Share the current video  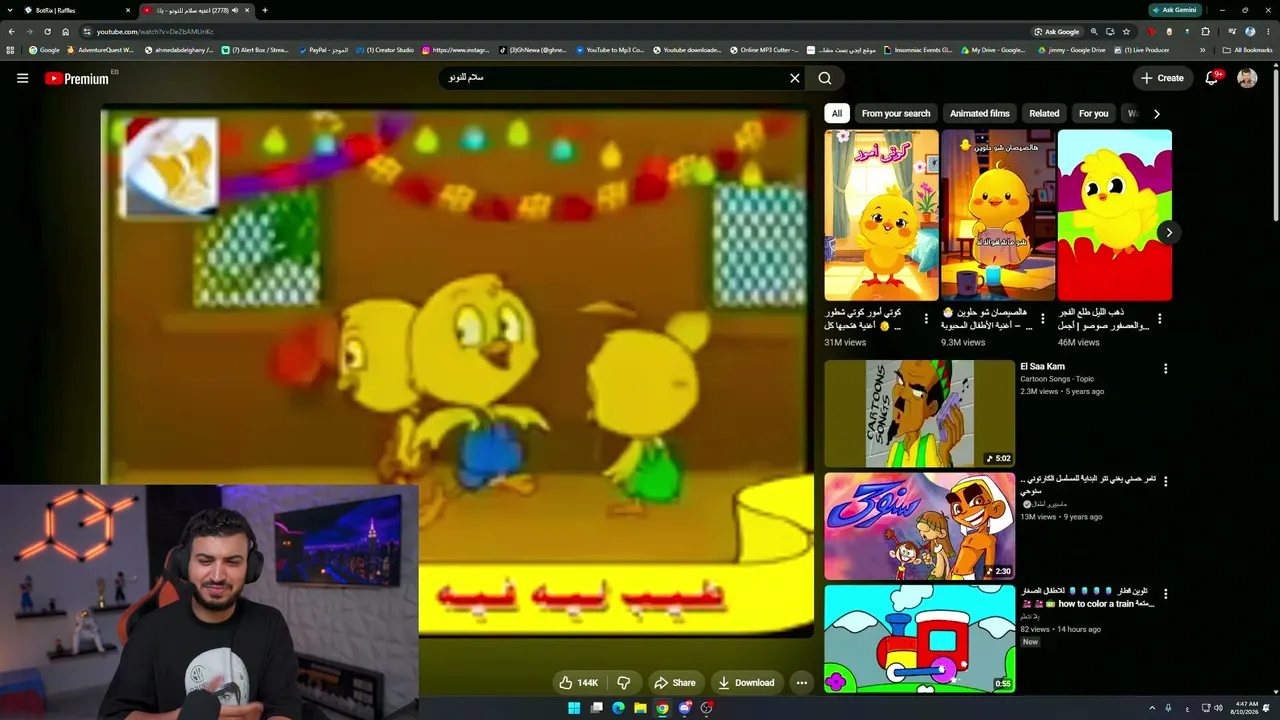click(674, 683)
